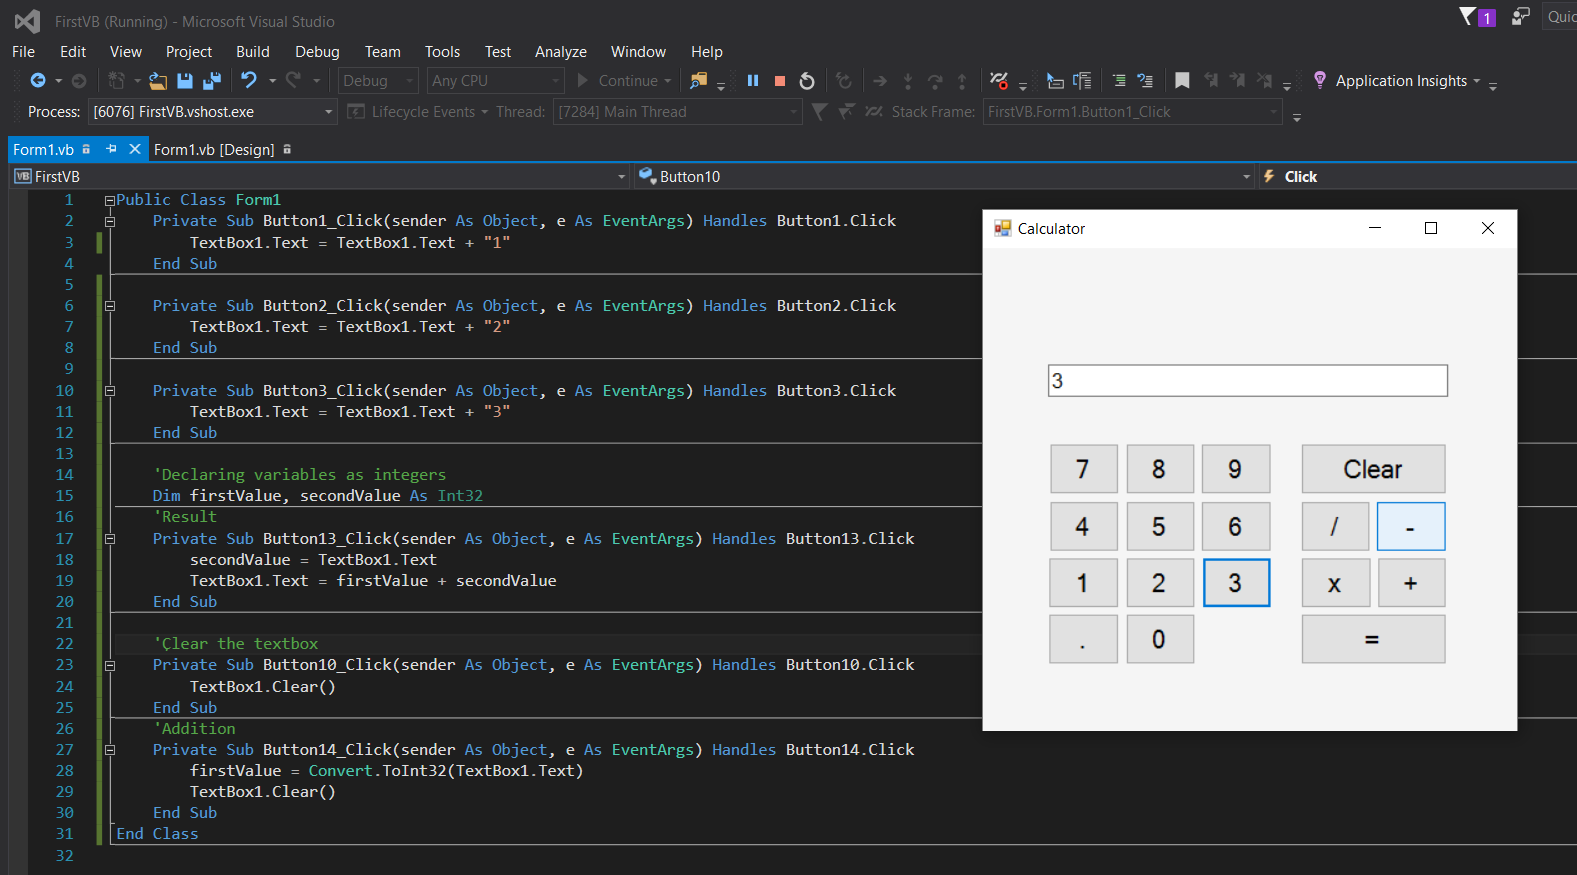
Task: Open the Process FirstVB.vshost.exe dropdown
Action: pyautogui.click(x=212, y=112)
